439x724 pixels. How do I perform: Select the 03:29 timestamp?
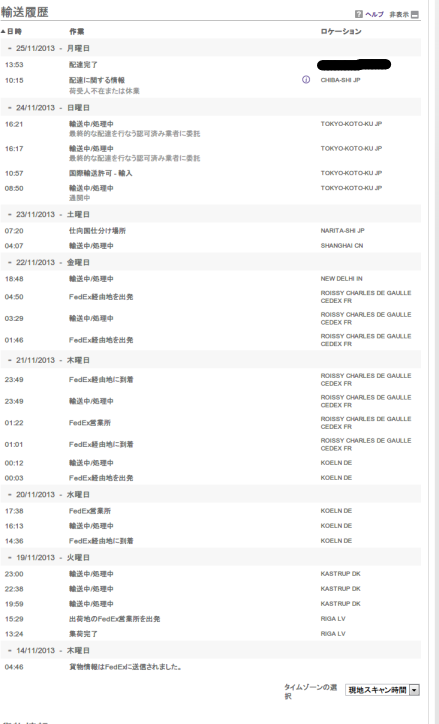coord(14,319)
